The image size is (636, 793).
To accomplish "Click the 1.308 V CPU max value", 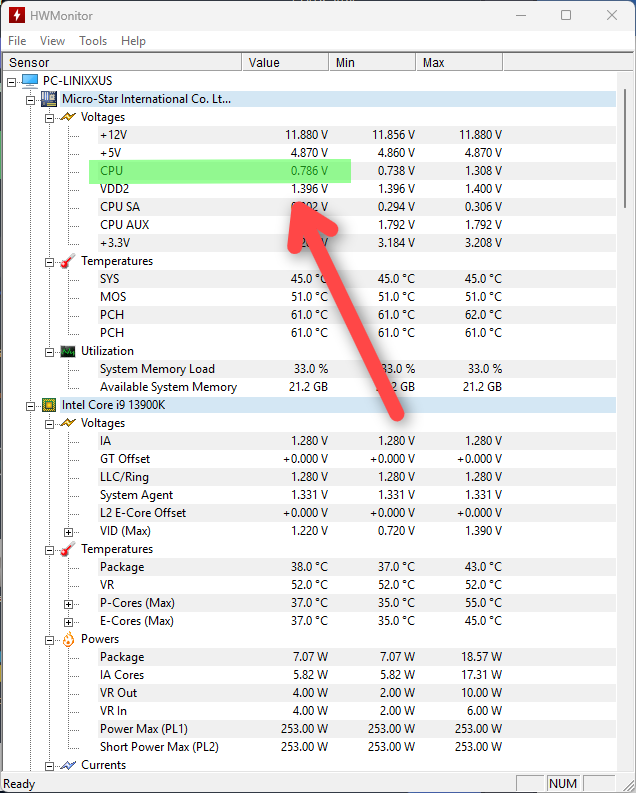I will pyautogui.click(x=483, y=171).
